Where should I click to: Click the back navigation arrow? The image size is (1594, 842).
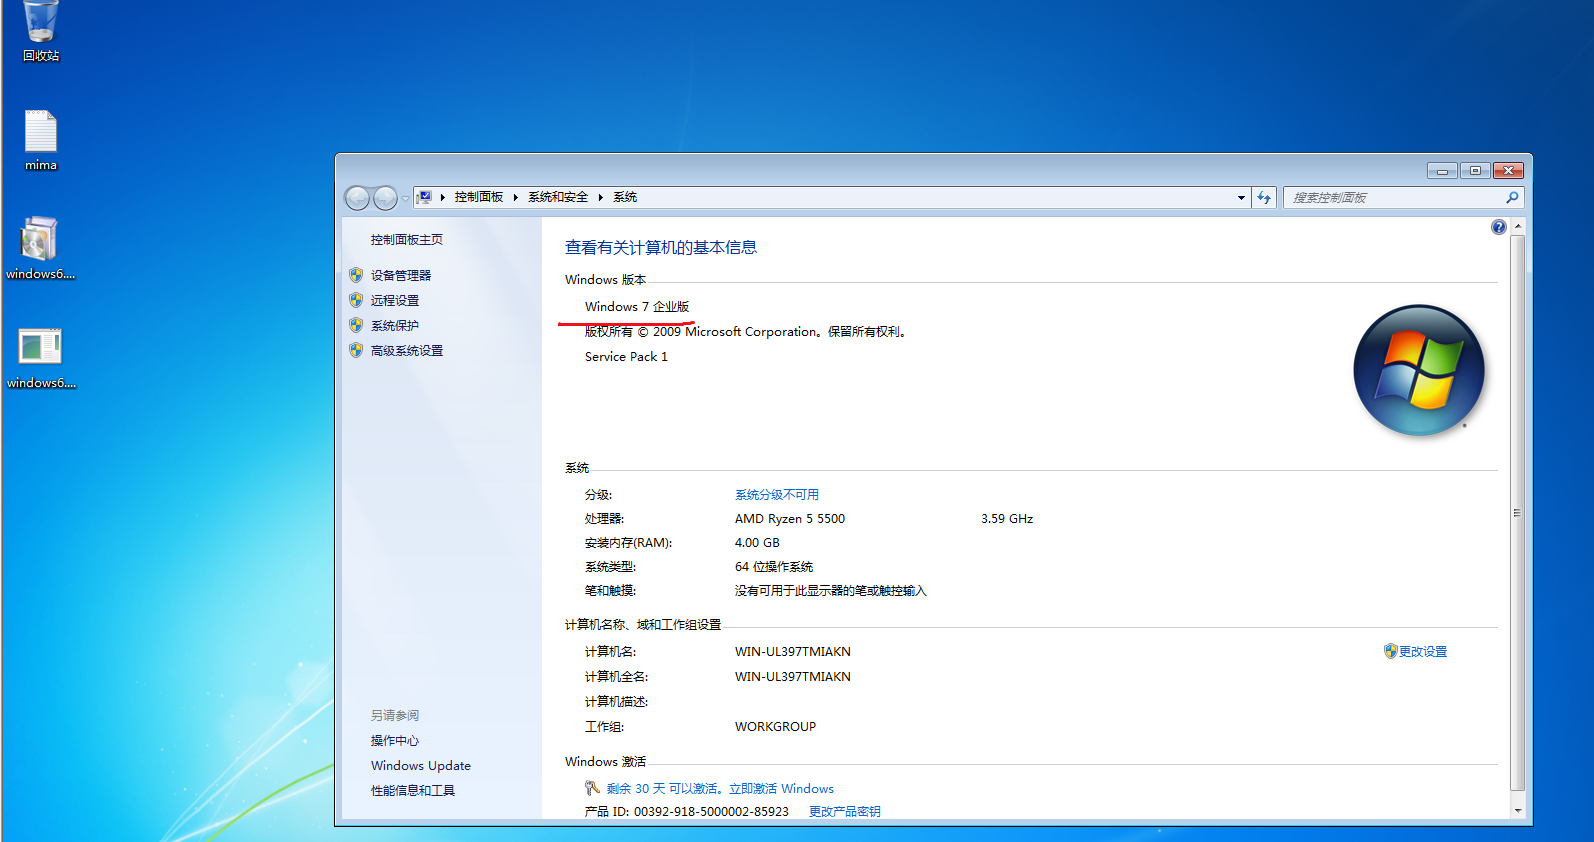pyautogui.click(x=357, y=198)
